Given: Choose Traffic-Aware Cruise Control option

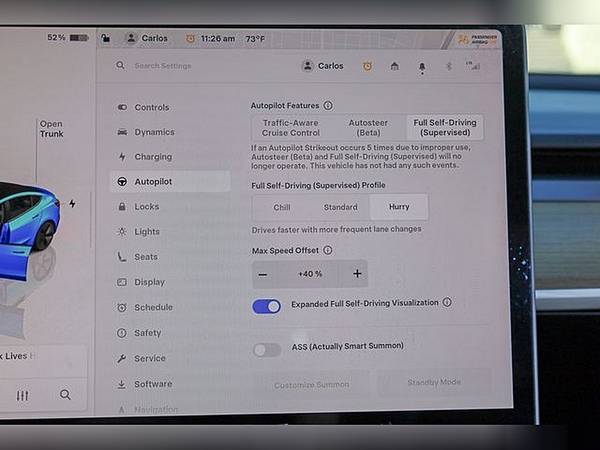Looking at the screenshot, I should pos(291,127).
